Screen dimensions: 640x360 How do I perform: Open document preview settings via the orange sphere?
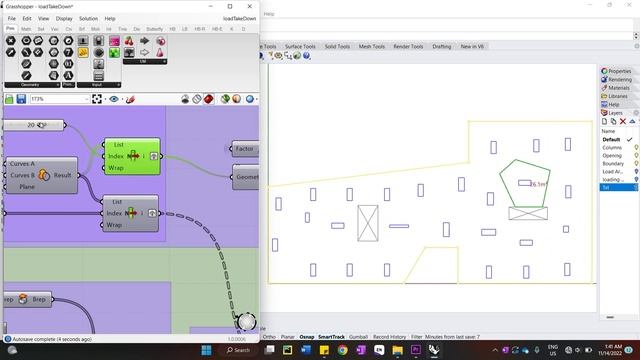click(237, 99)
